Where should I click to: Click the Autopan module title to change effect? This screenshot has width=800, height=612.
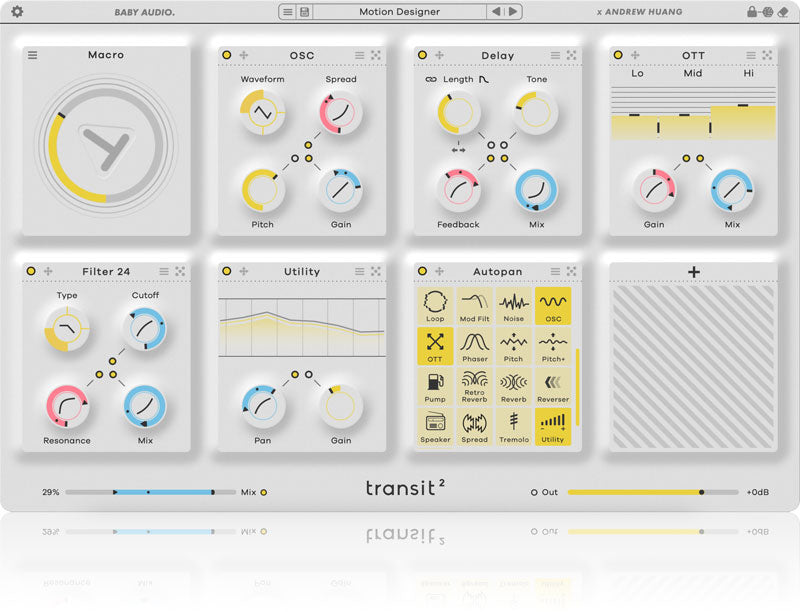[x=497, y=271]
